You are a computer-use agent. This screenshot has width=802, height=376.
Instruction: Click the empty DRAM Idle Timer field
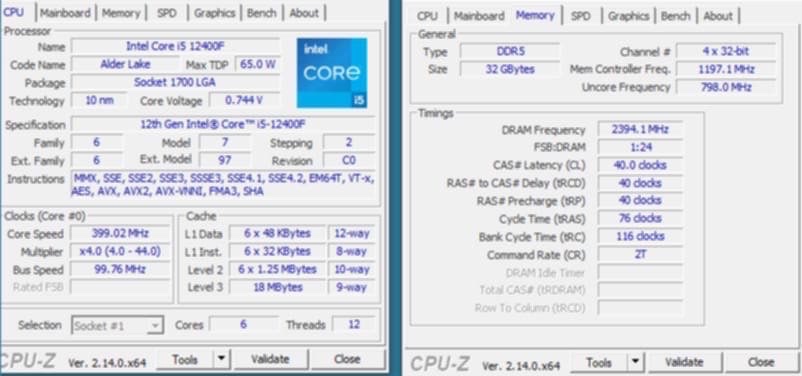[x=640, y=272]
